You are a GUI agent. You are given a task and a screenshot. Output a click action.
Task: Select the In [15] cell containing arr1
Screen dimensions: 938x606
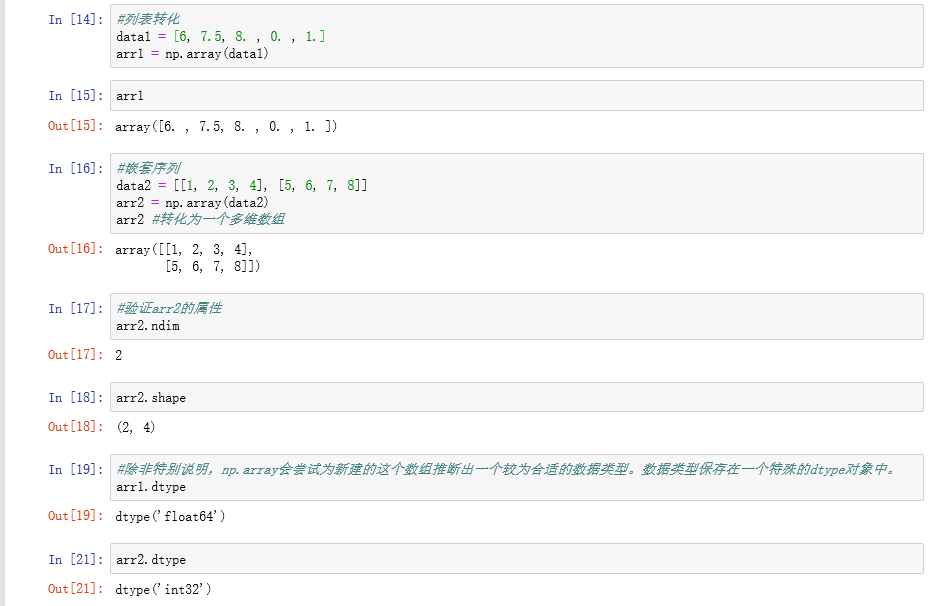click(516, 96)
